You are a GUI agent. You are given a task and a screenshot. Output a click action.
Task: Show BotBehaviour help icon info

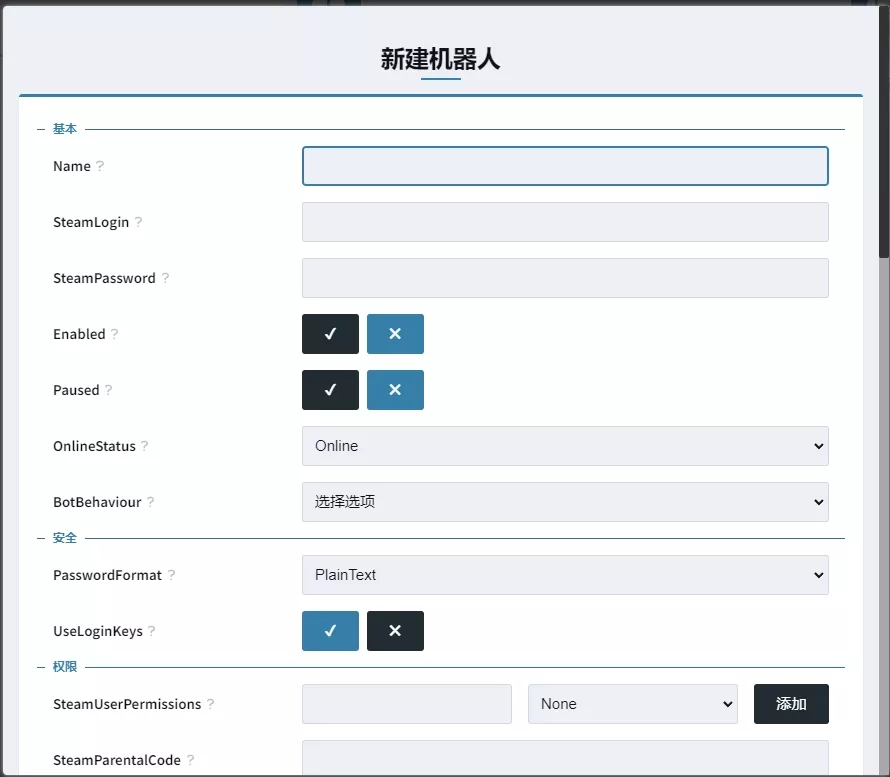point(151,503)
